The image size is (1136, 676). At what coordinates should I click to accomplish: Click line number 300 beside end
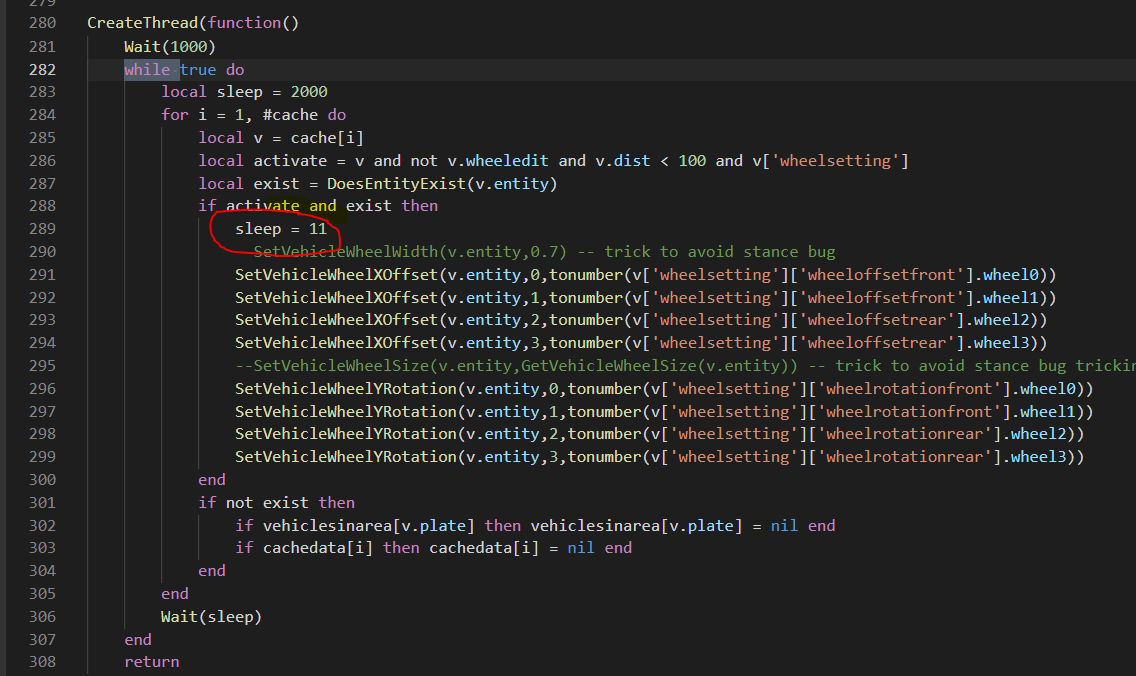coord(42,479)
